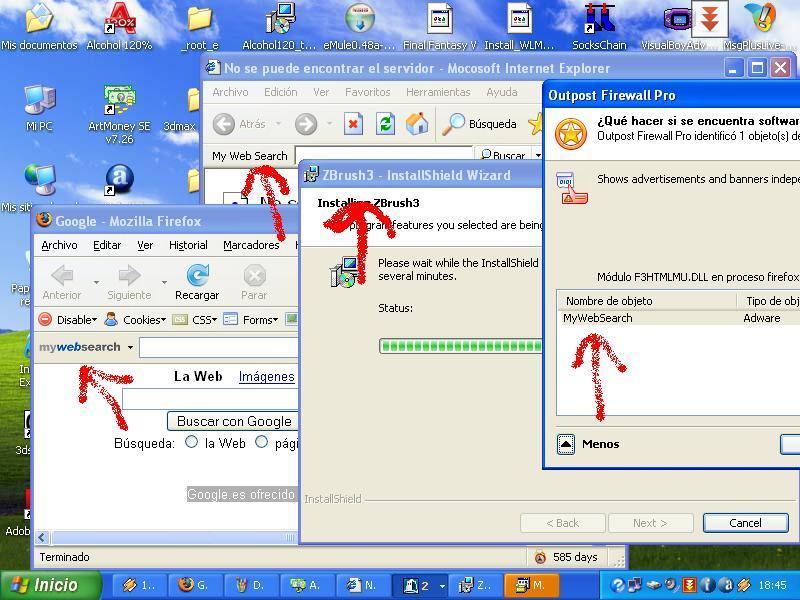Click the Stop icon in Internet Explorer

tap(353, 124)
